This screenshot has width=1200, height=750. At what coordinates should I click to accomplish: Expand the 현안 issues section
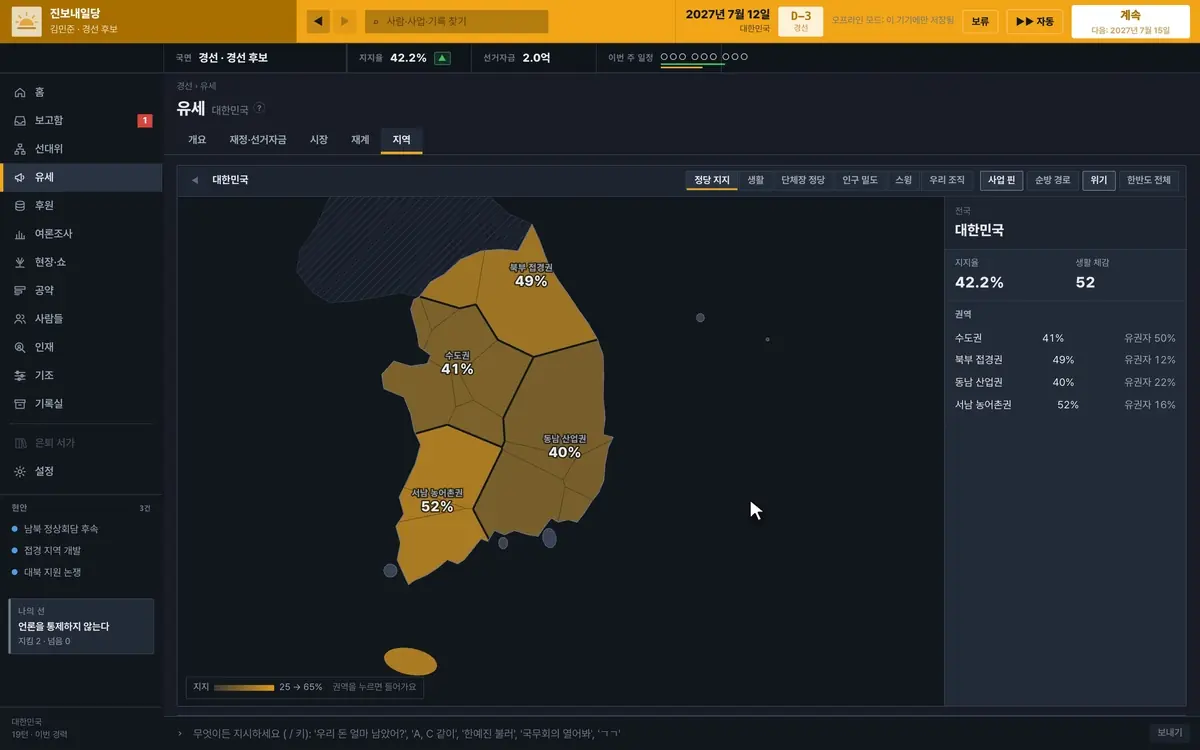click(x=80, y=508)
